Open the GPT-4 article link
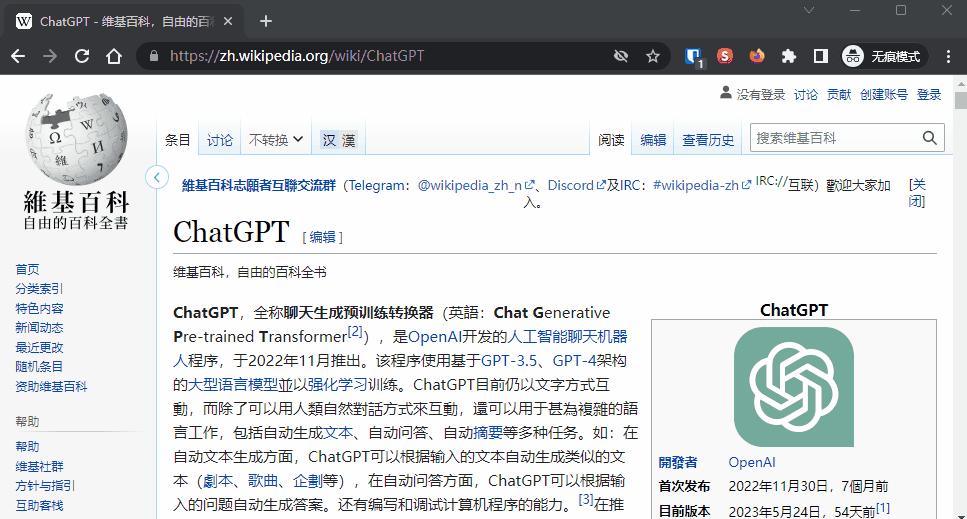The image size is (967, 519). click(x=574, y=361)
